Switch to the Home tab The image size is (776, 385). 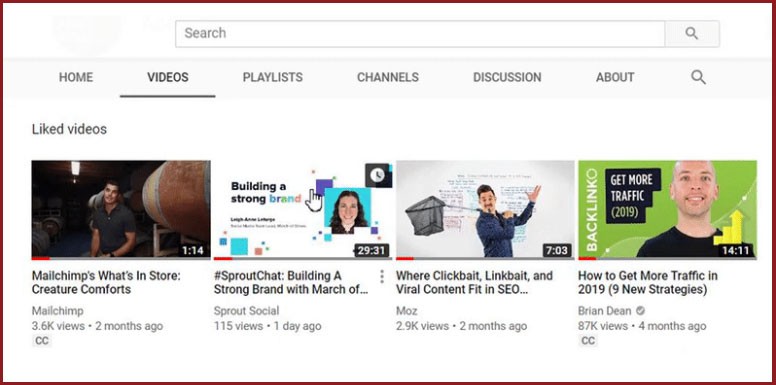[x=76, y=77]
